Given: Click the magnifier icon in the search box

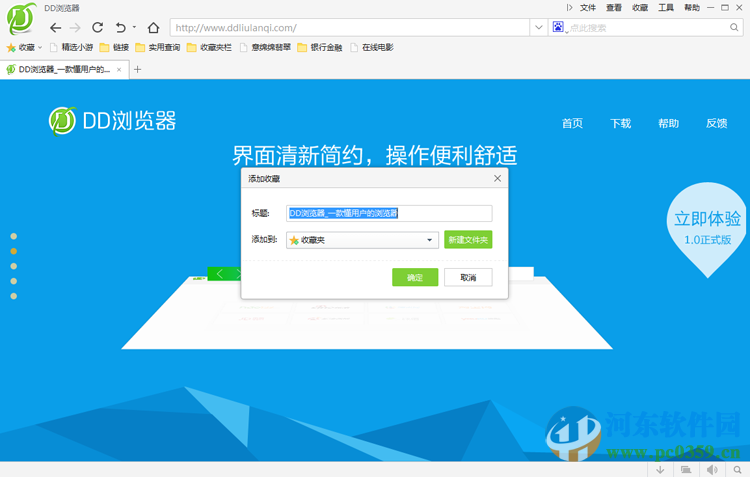Looking at the screenshot, I should point(734,27).
